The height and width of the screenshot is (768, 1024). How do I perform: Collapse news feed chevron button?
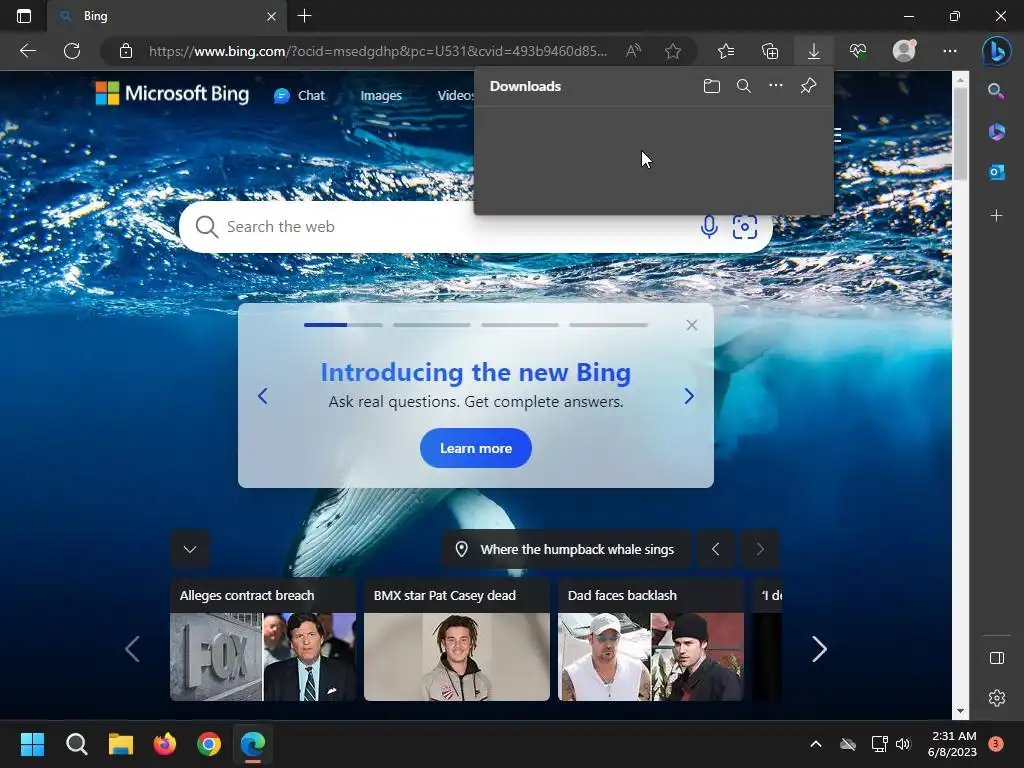click(190, 549)
